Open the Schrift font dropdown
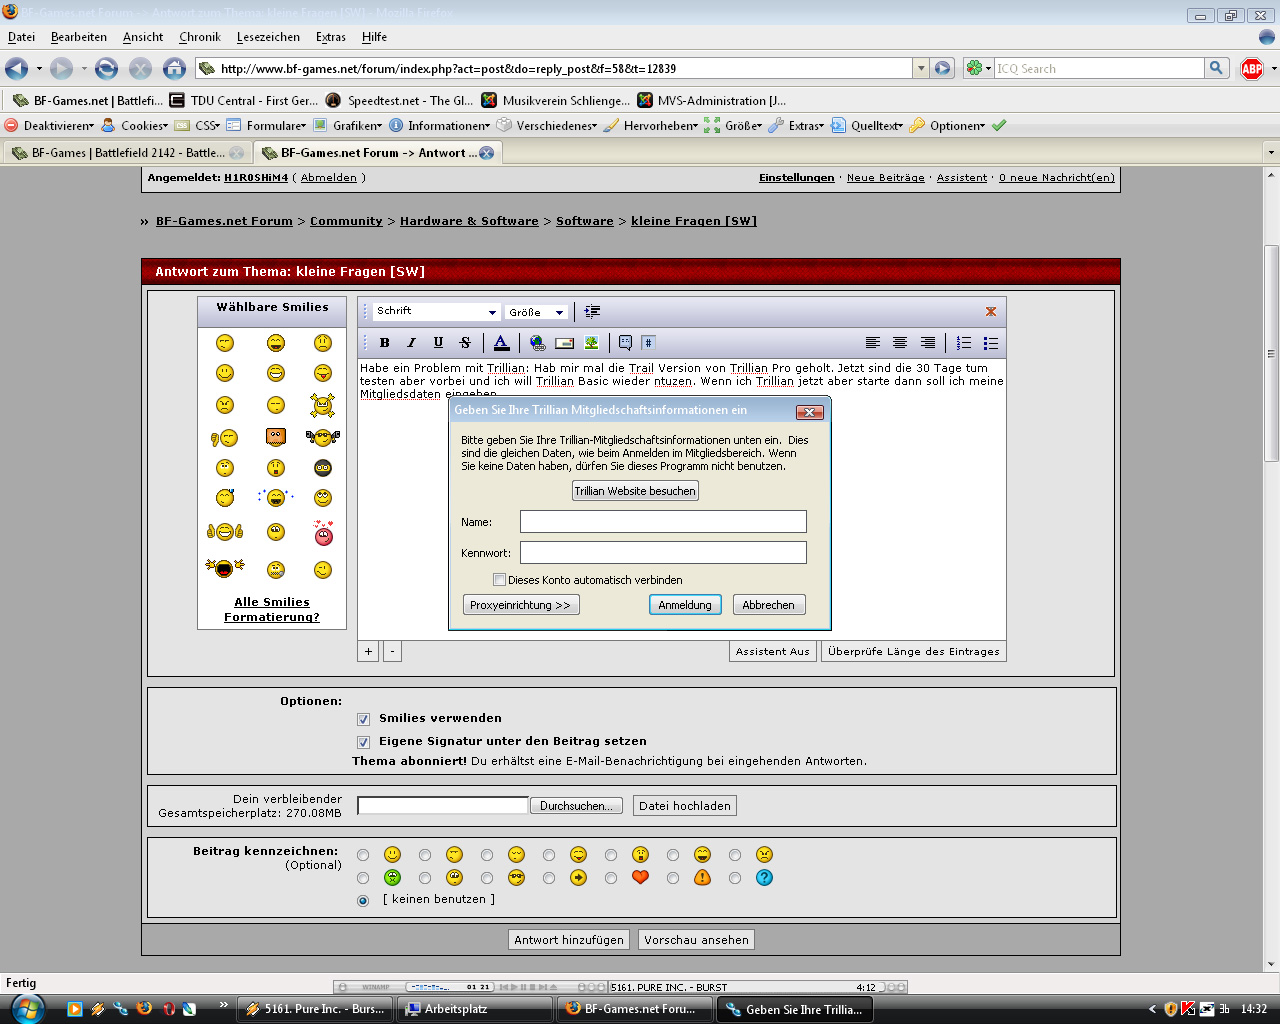The image size is (1280, 1024). (x=436, y=312)
